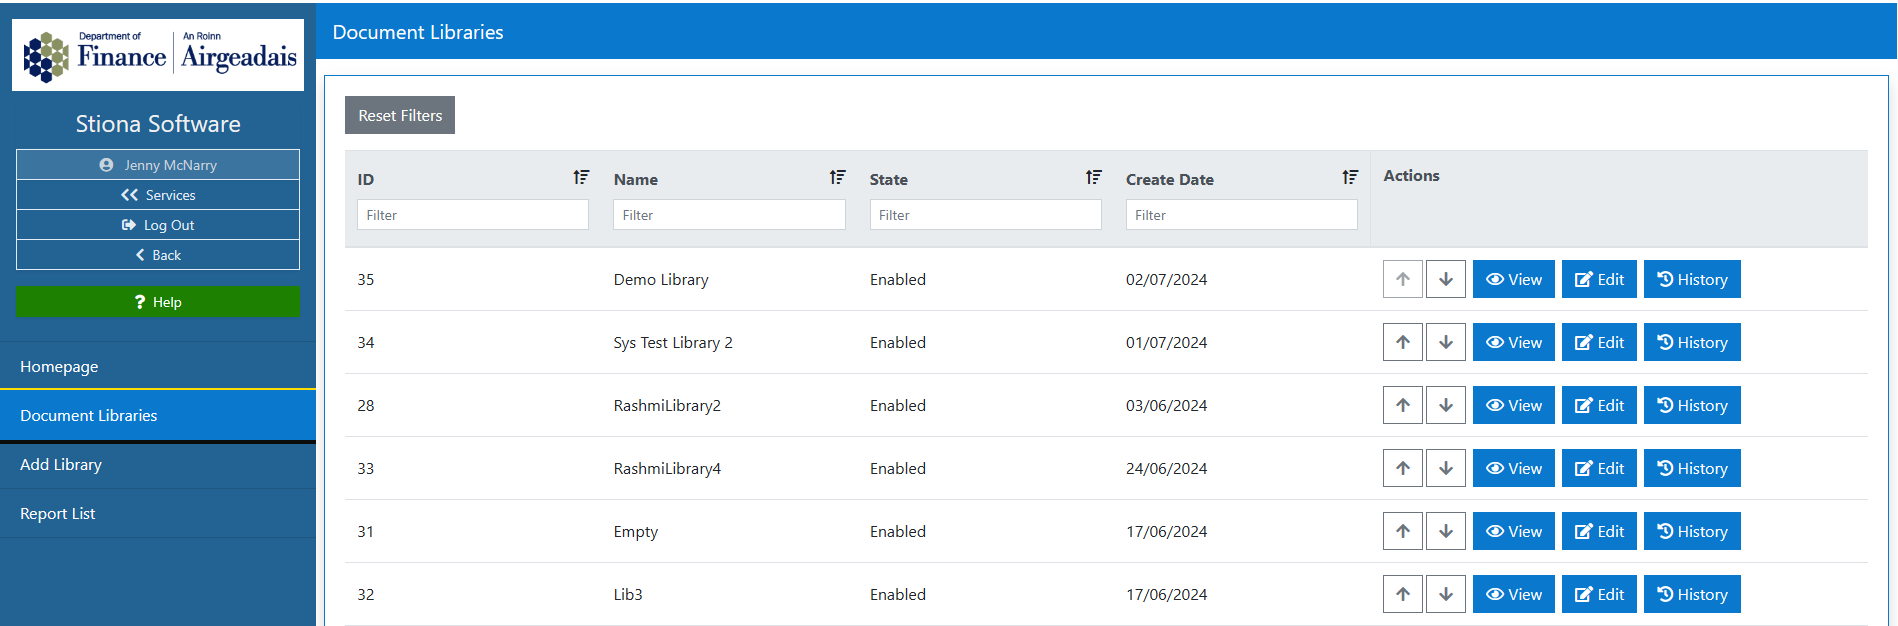Go Back using sidebar link
The width and height of the screenshot is (1898, 626).
click(x=158, y=255)
